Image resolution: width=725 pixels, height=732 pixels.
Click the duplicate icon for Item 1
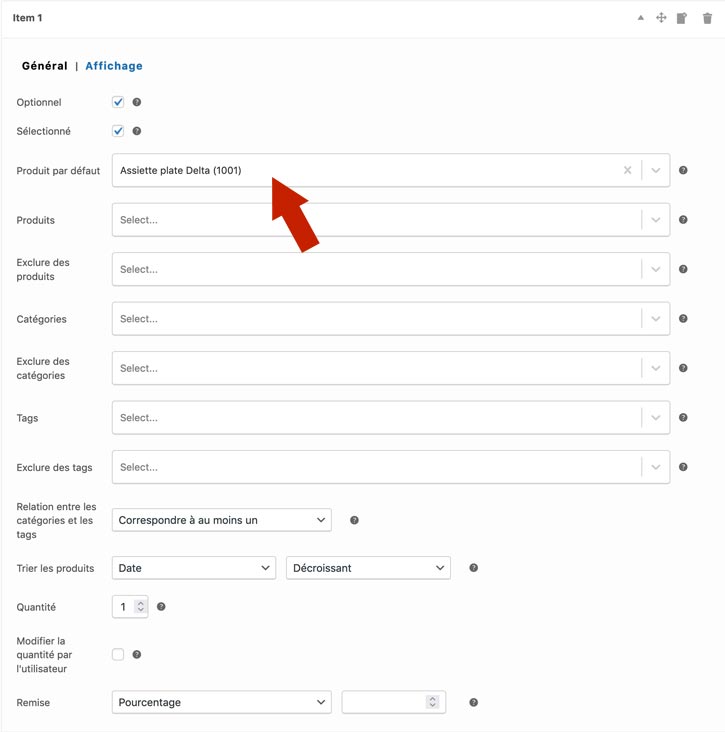click(x=682, y=18)
